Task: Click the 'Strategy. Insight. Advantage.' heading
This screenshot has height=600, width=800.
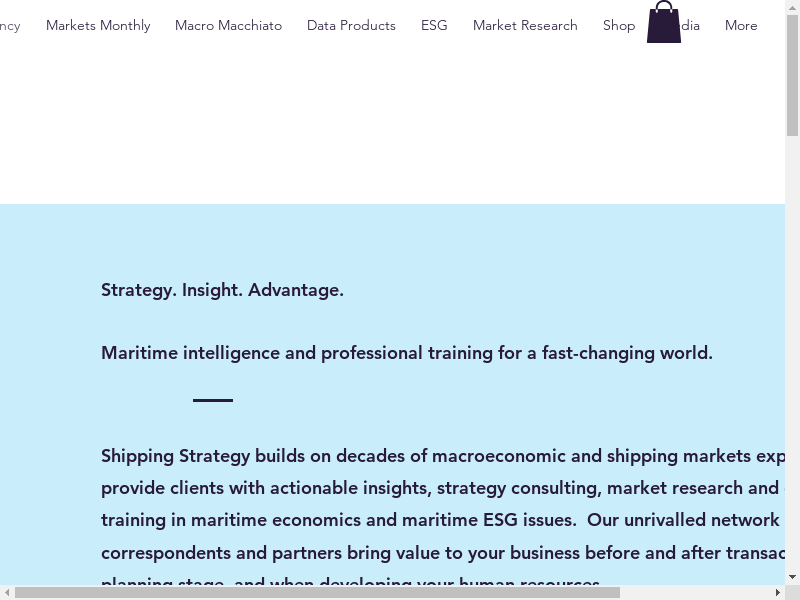Action: (x=222, y=290)
